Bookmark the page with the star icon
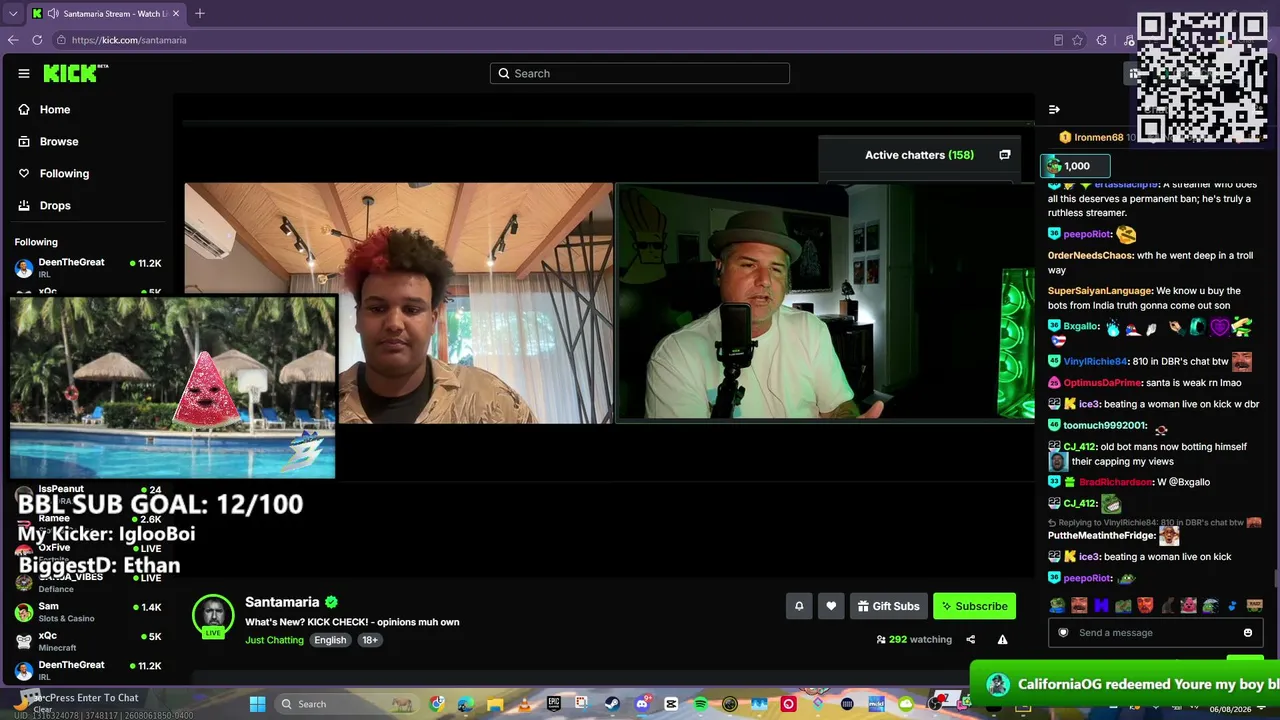 coord(1078,40)
